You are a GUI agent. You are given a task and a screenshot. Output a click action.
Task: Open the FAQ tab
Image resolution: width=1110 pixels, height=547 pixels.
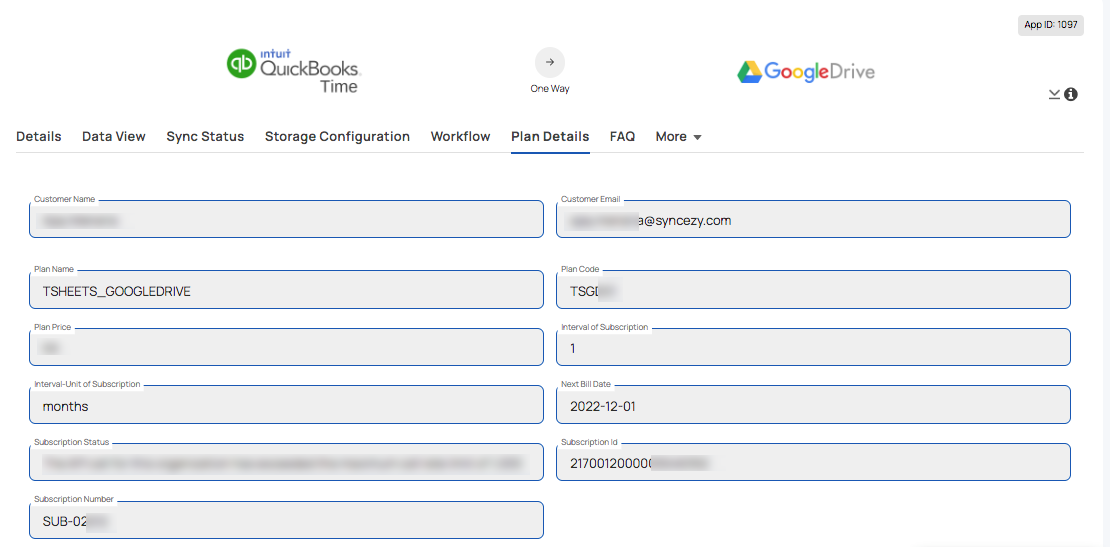point(622,137)
